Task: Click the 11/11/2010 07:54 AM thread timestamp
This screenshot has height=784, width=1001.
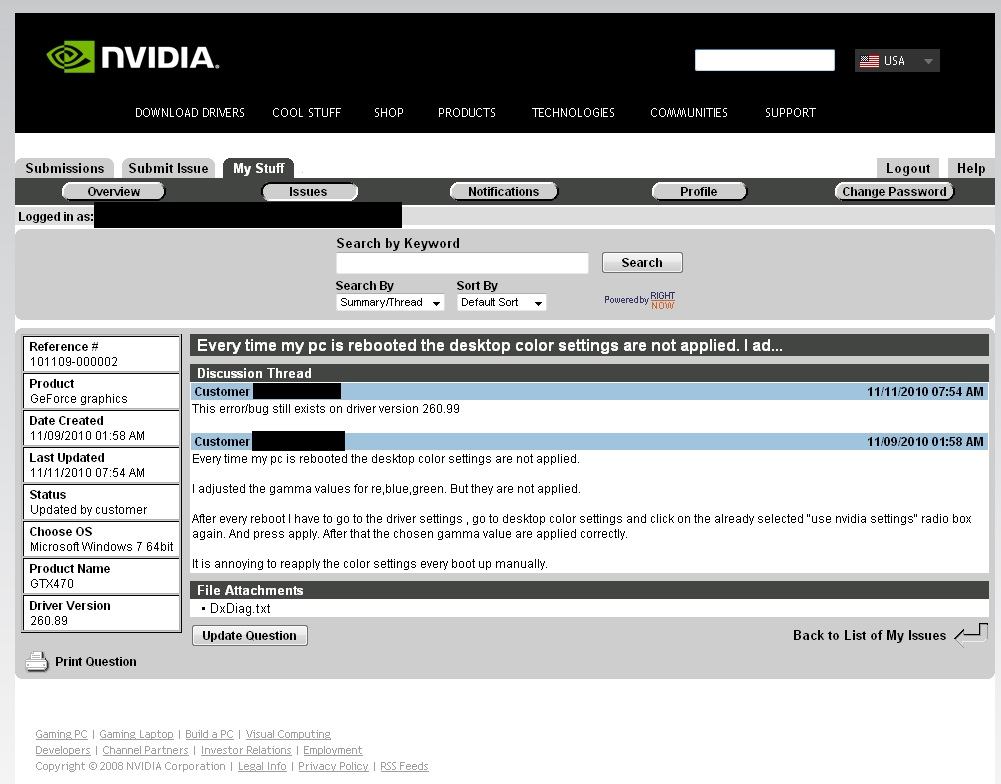Action: [x=925, y=391]
